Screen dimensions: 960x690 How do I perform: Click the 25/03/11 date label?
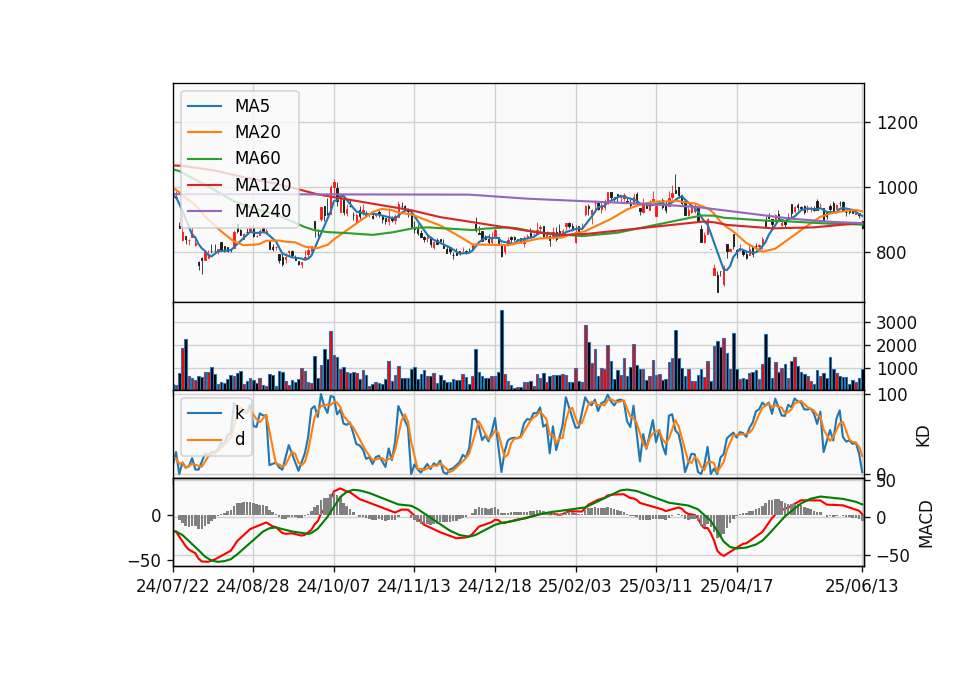(656, 587)
